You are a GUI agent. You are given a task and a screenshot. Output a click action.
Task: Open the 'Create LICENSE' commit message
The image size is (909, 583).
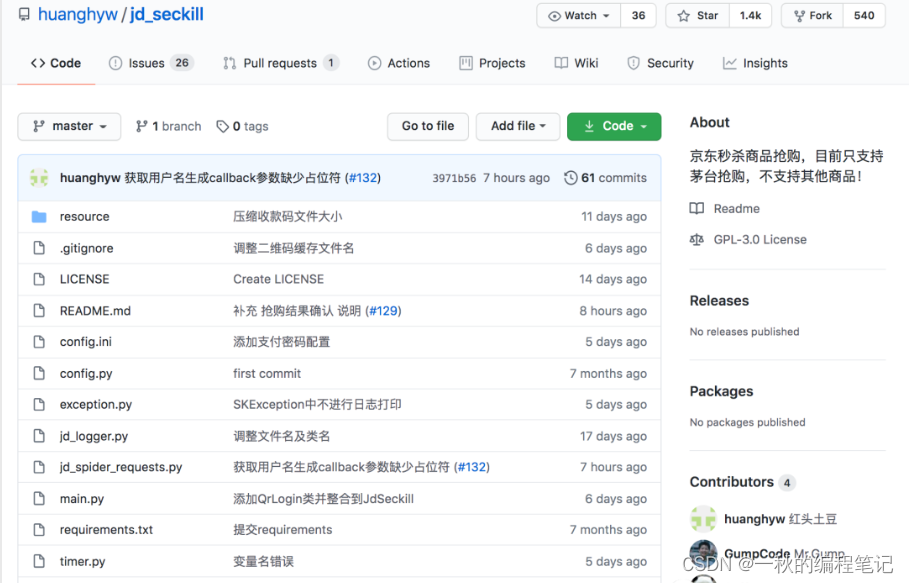(x=278, y=279)
